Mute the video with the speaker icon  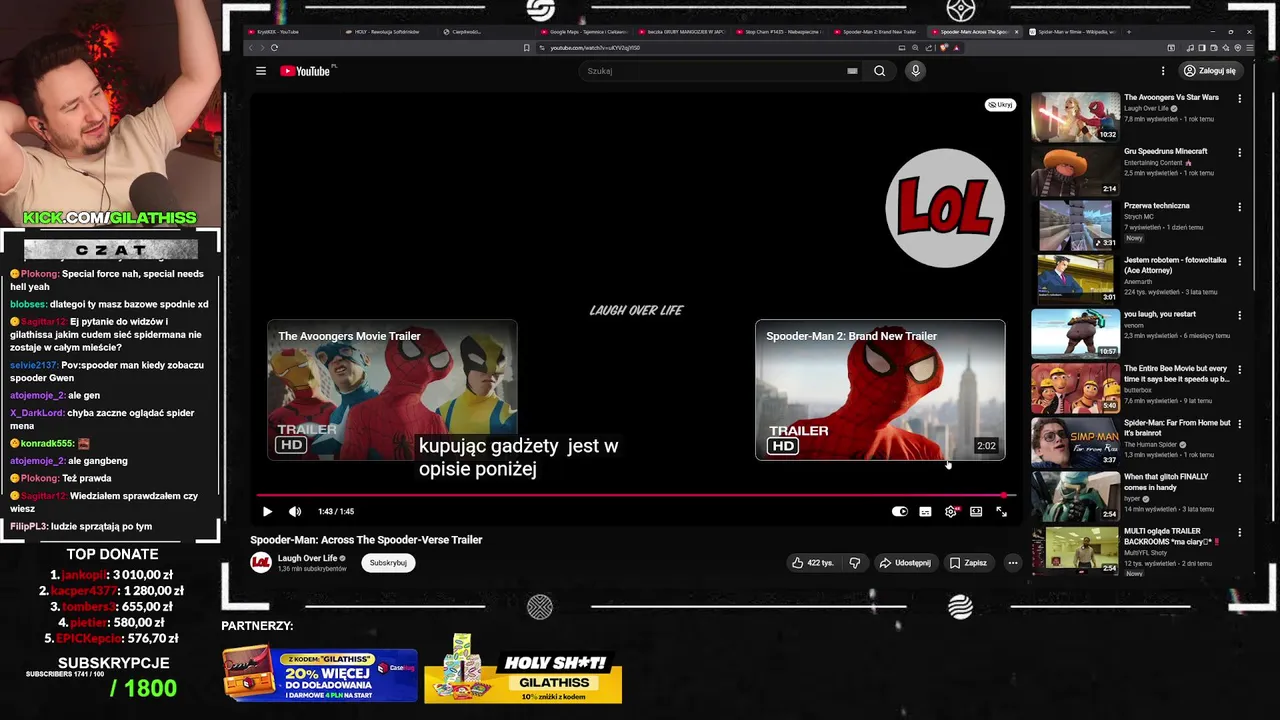(x=295, y=512)
